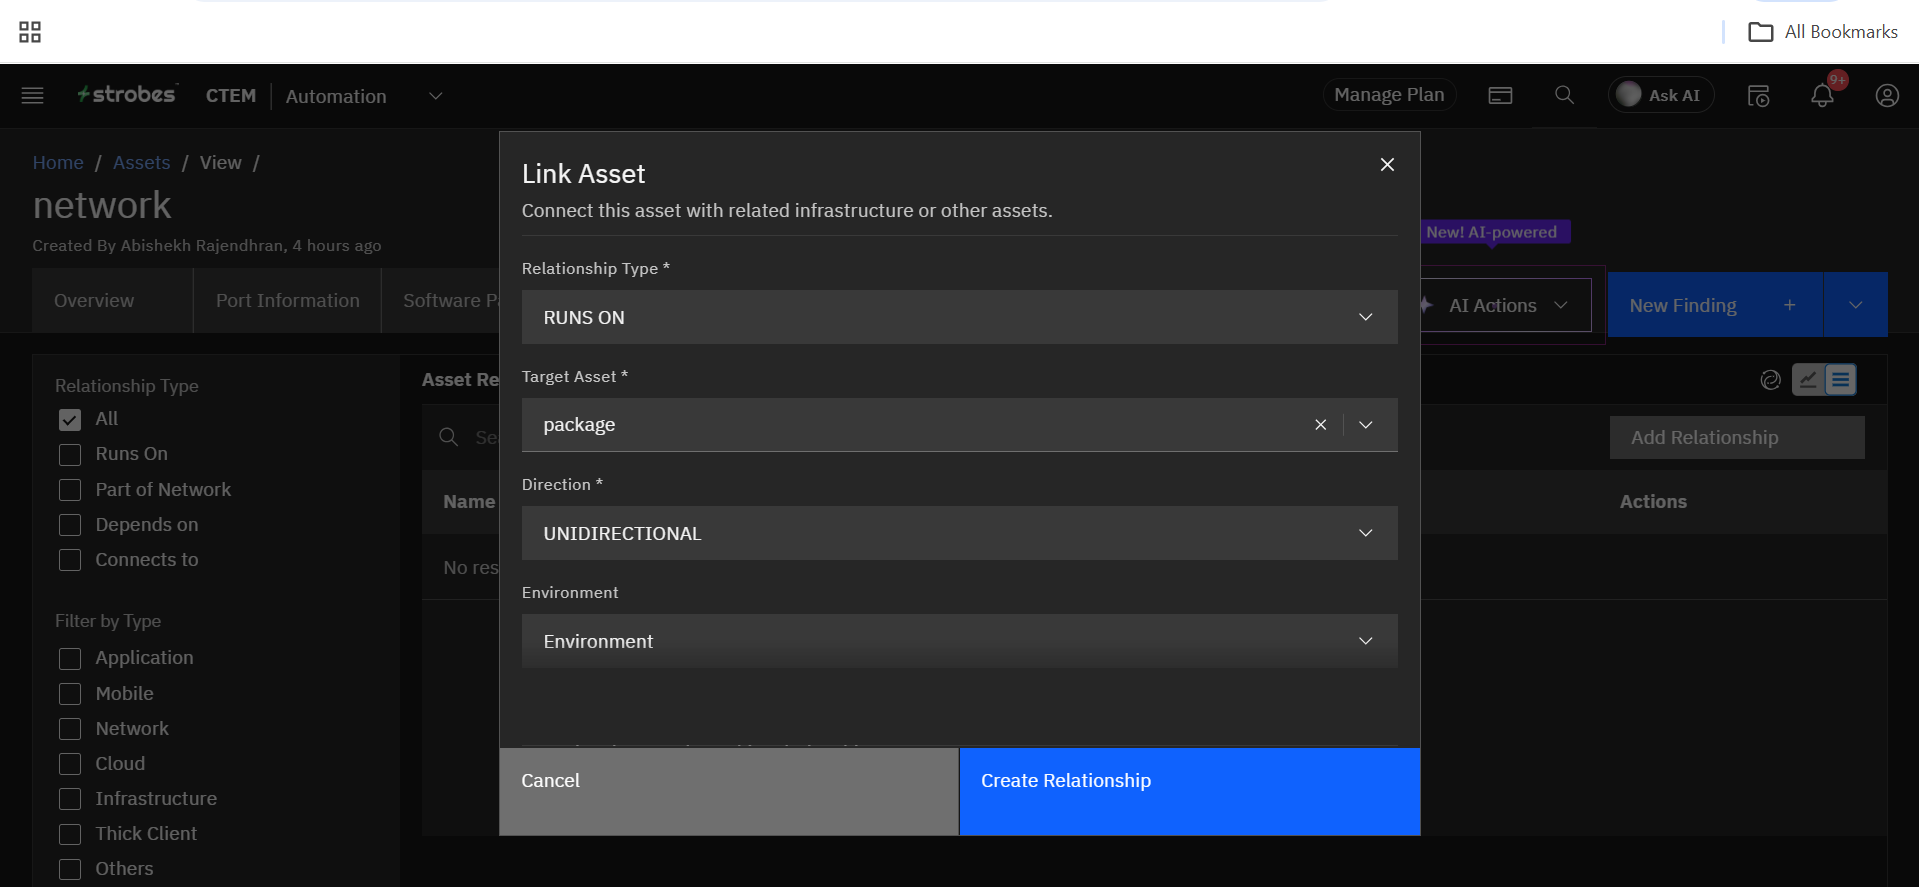
Task: Open the browser apps grid icon
Action: tap(30, 32)
